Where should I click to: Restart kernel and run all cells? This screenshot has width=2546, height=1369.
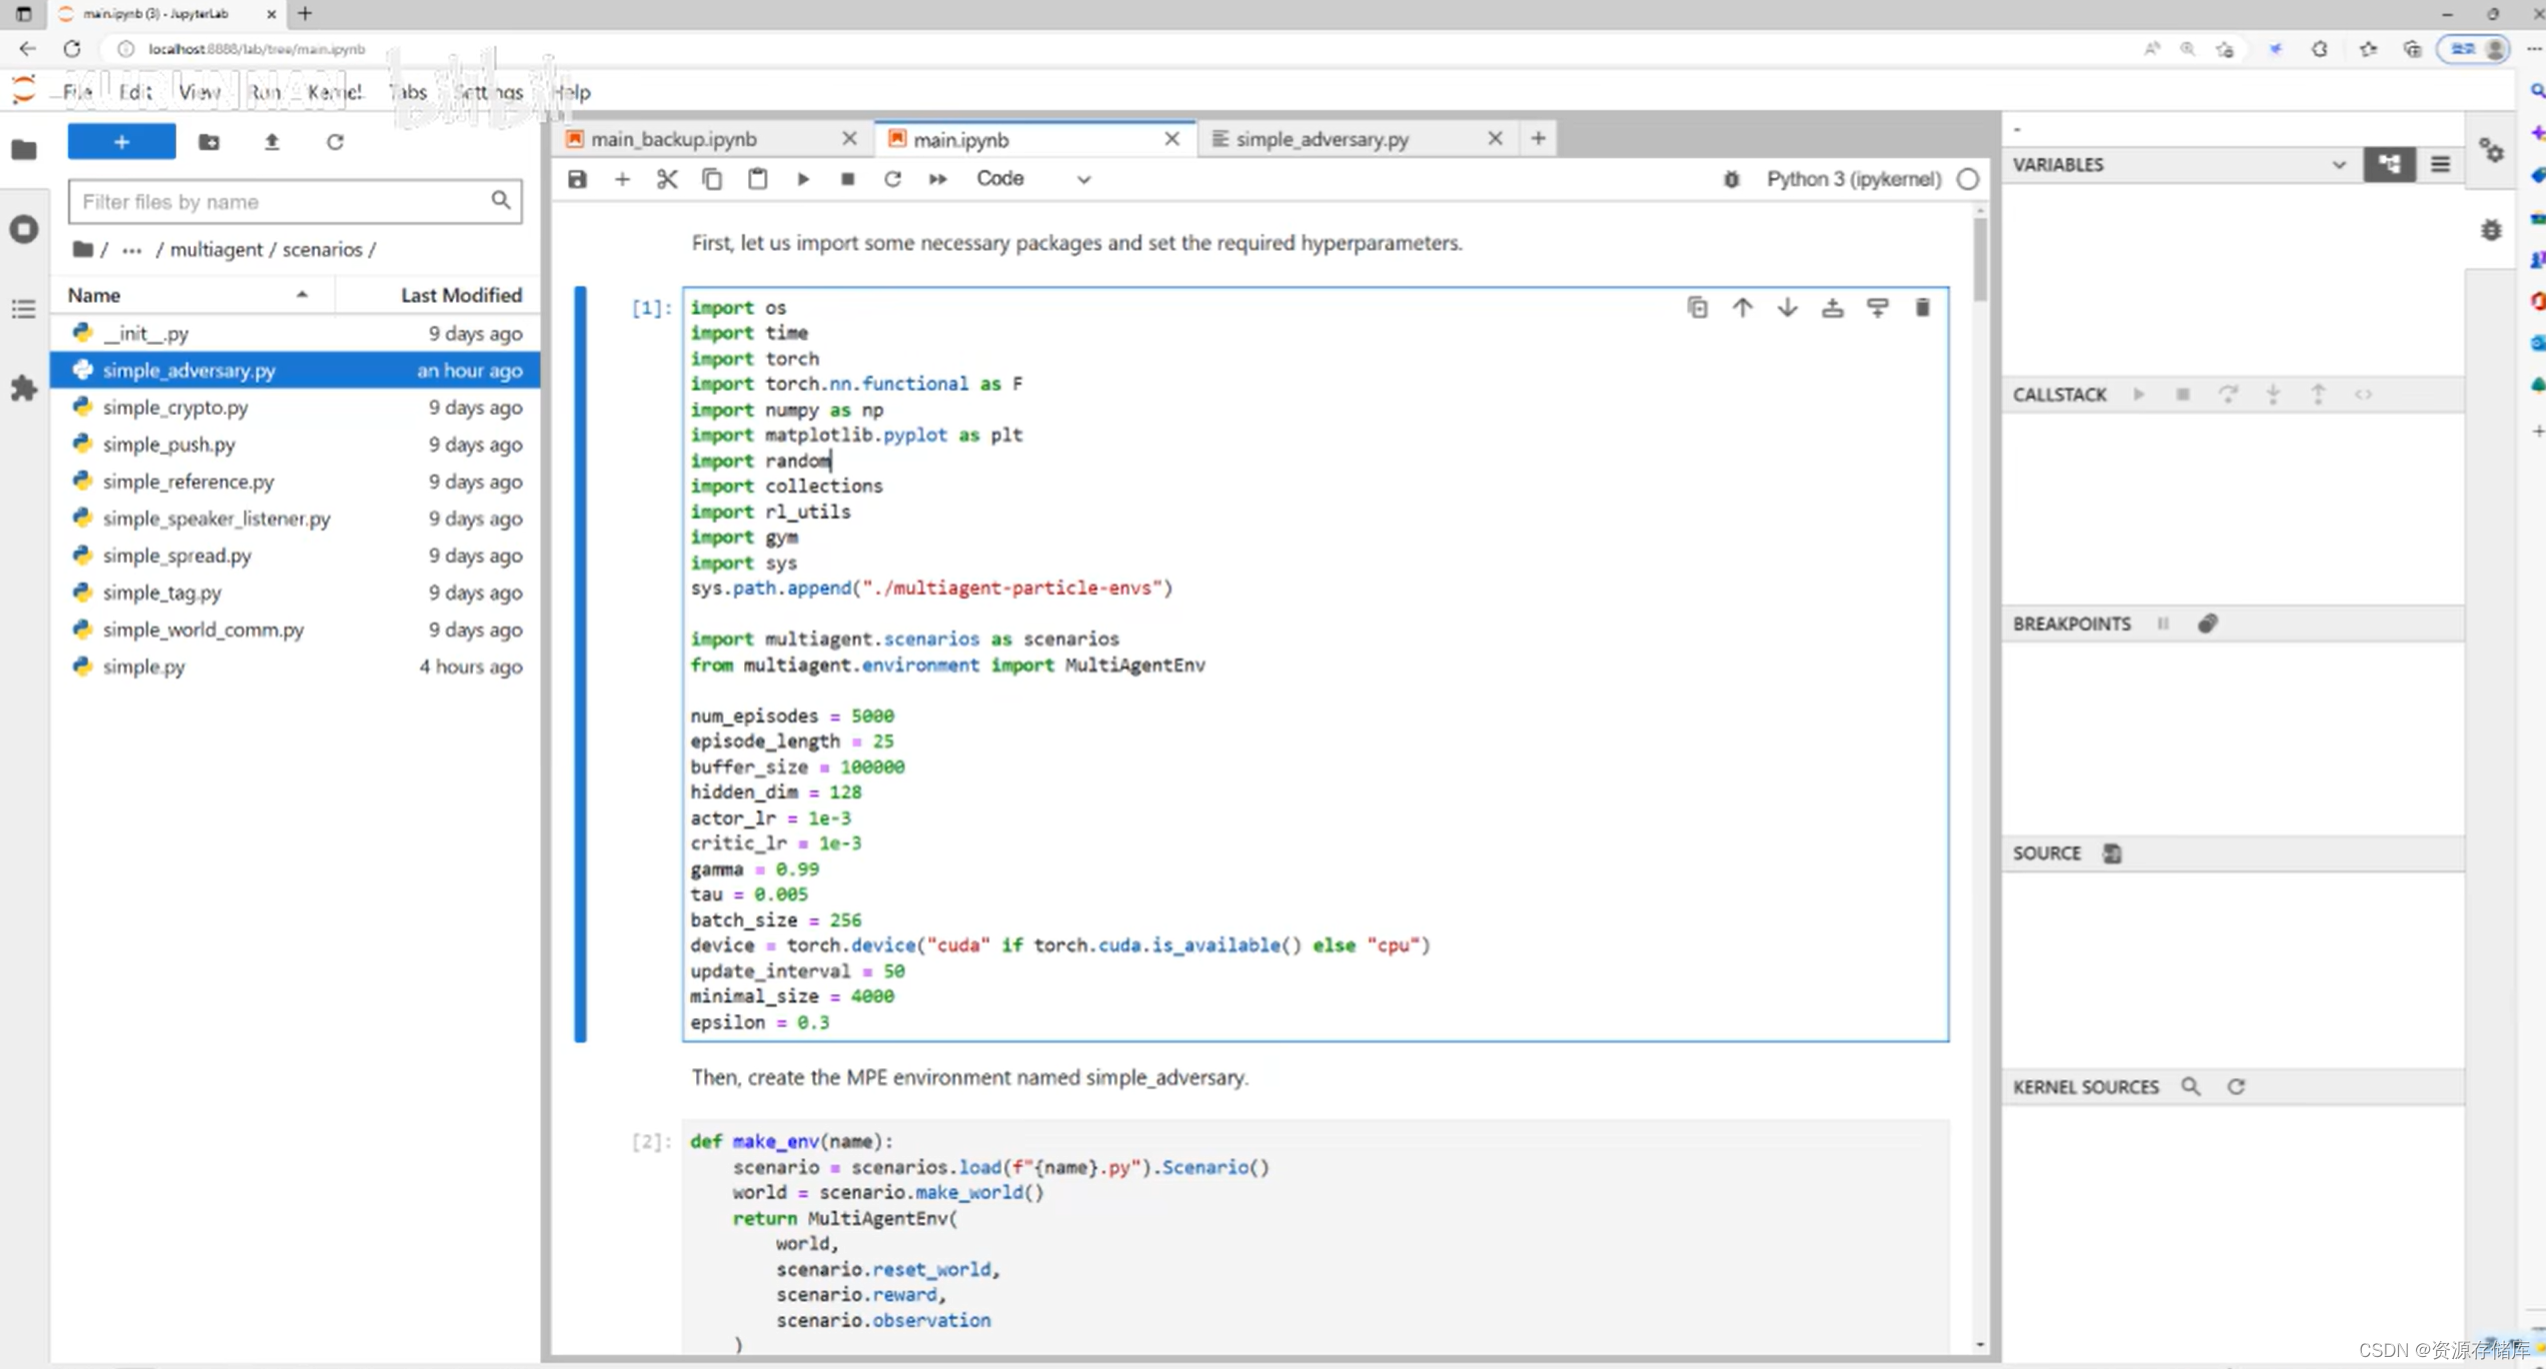click(937, 179)
